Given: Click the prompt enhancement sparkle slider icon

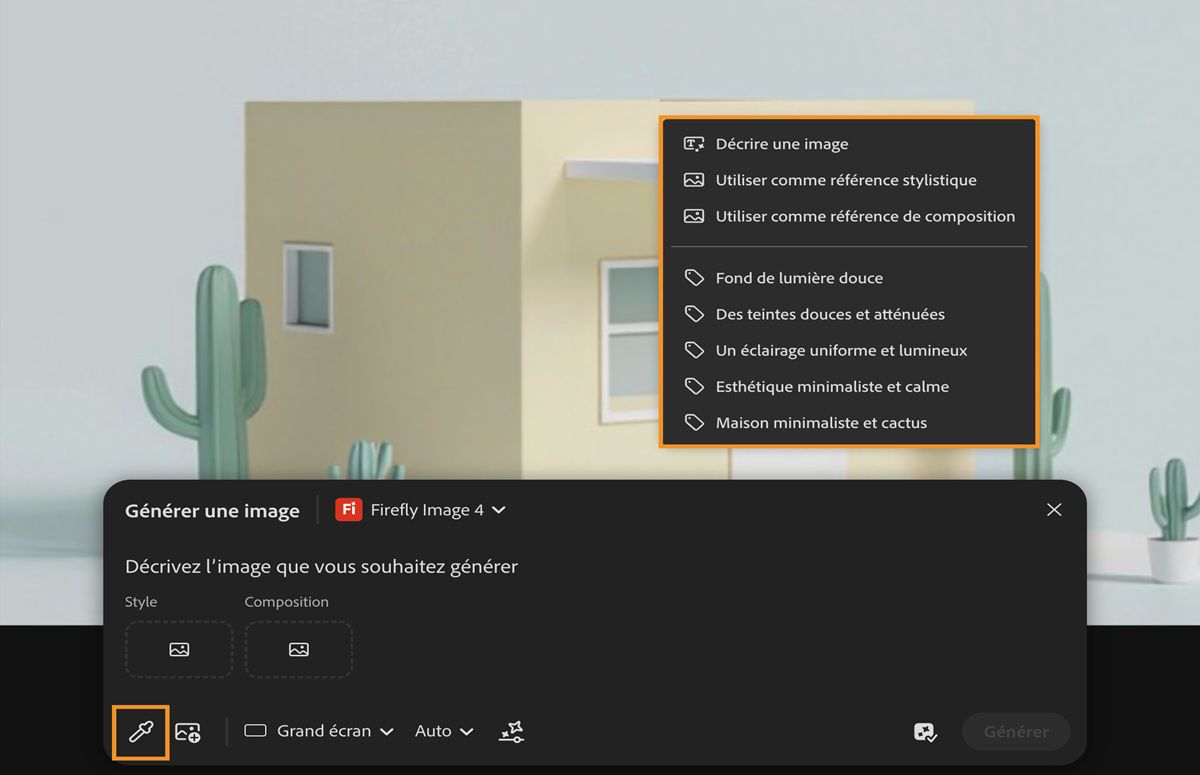Looking at the screenshot, I should [x=510, y=731].
